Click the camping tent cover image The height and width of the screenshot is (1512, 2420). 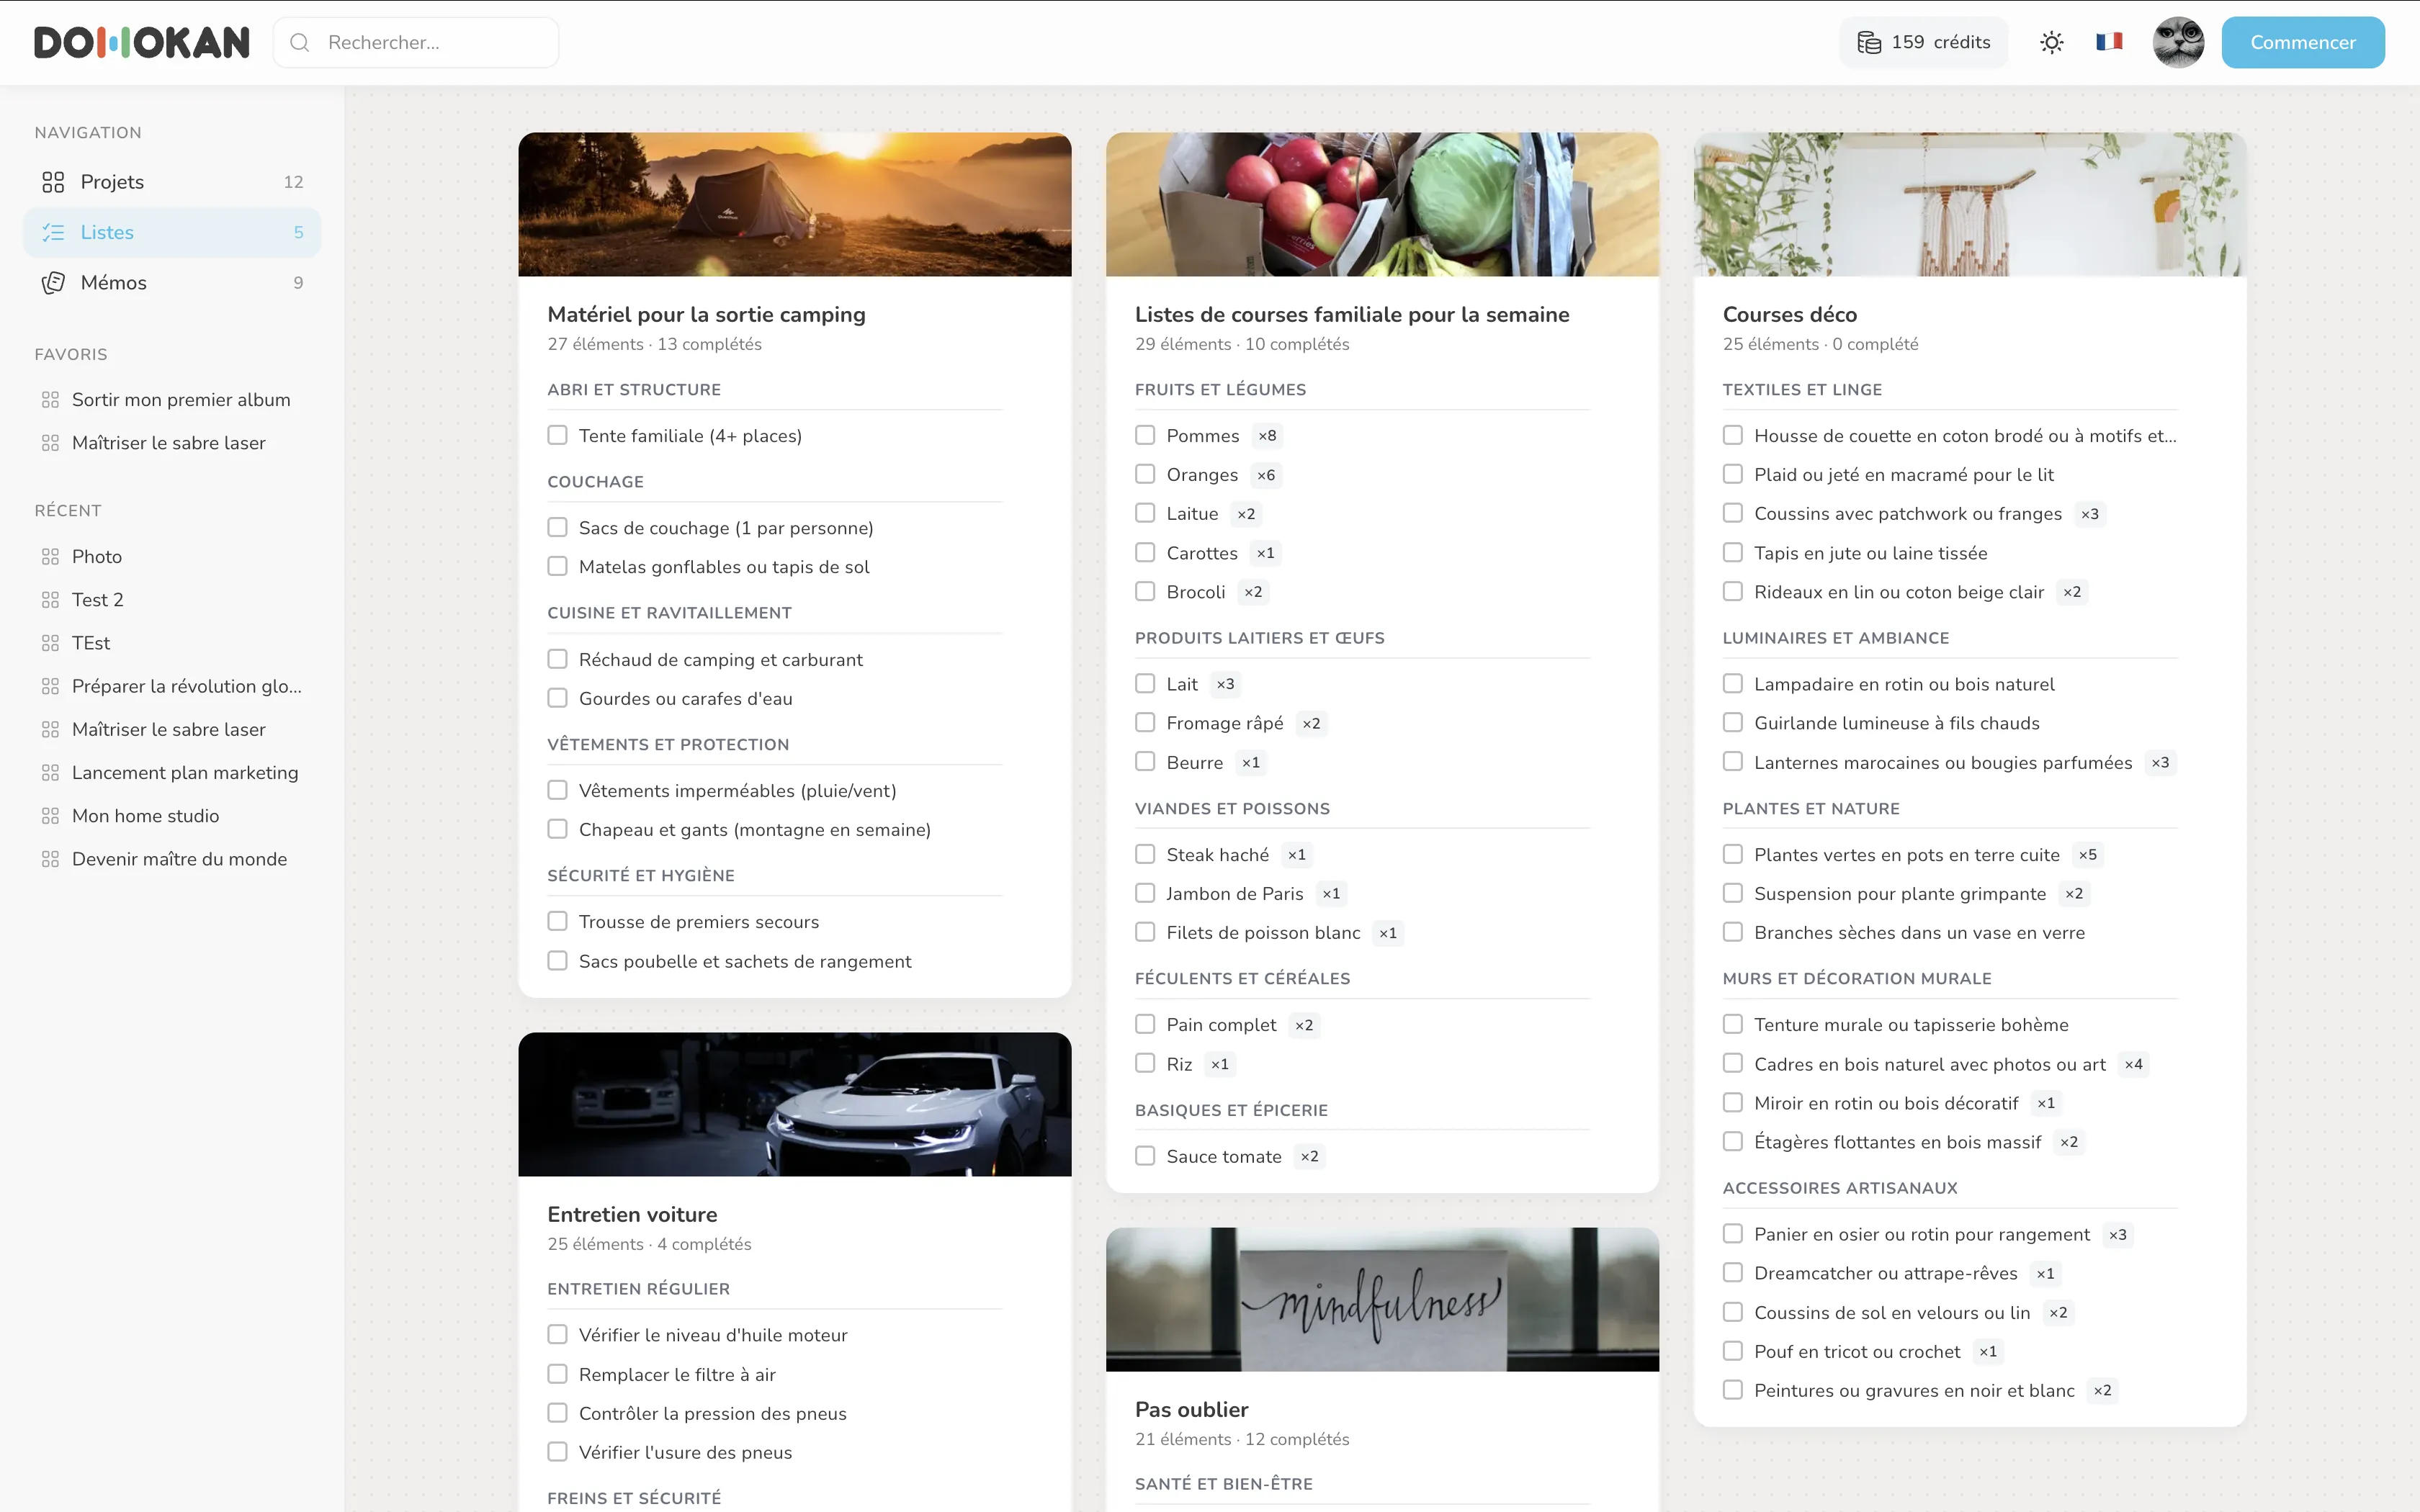click(795, 204)
